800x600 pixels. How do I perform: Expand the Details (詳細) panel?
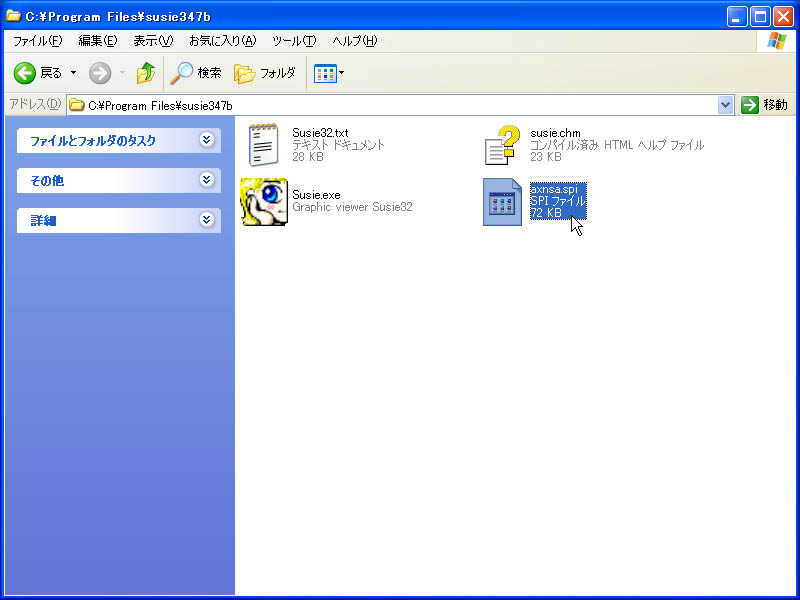(x=207, y=219)
